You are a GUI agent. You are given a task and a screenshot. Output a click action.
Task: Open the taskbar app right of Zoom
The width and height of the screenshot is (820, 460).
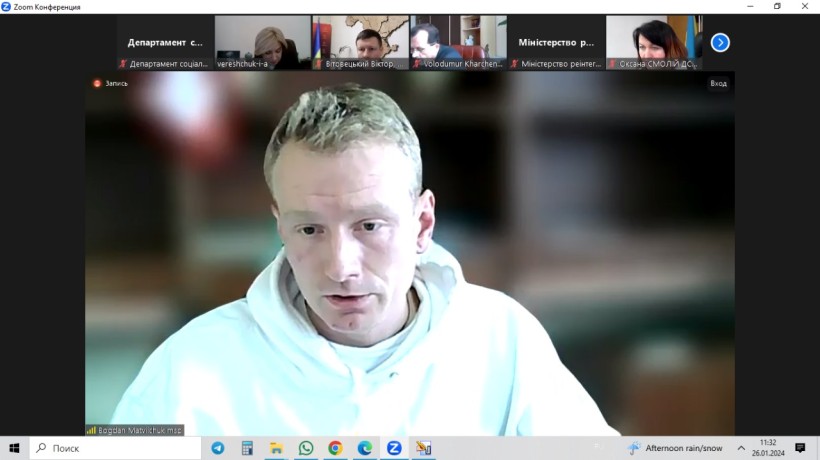pos(424,448)
